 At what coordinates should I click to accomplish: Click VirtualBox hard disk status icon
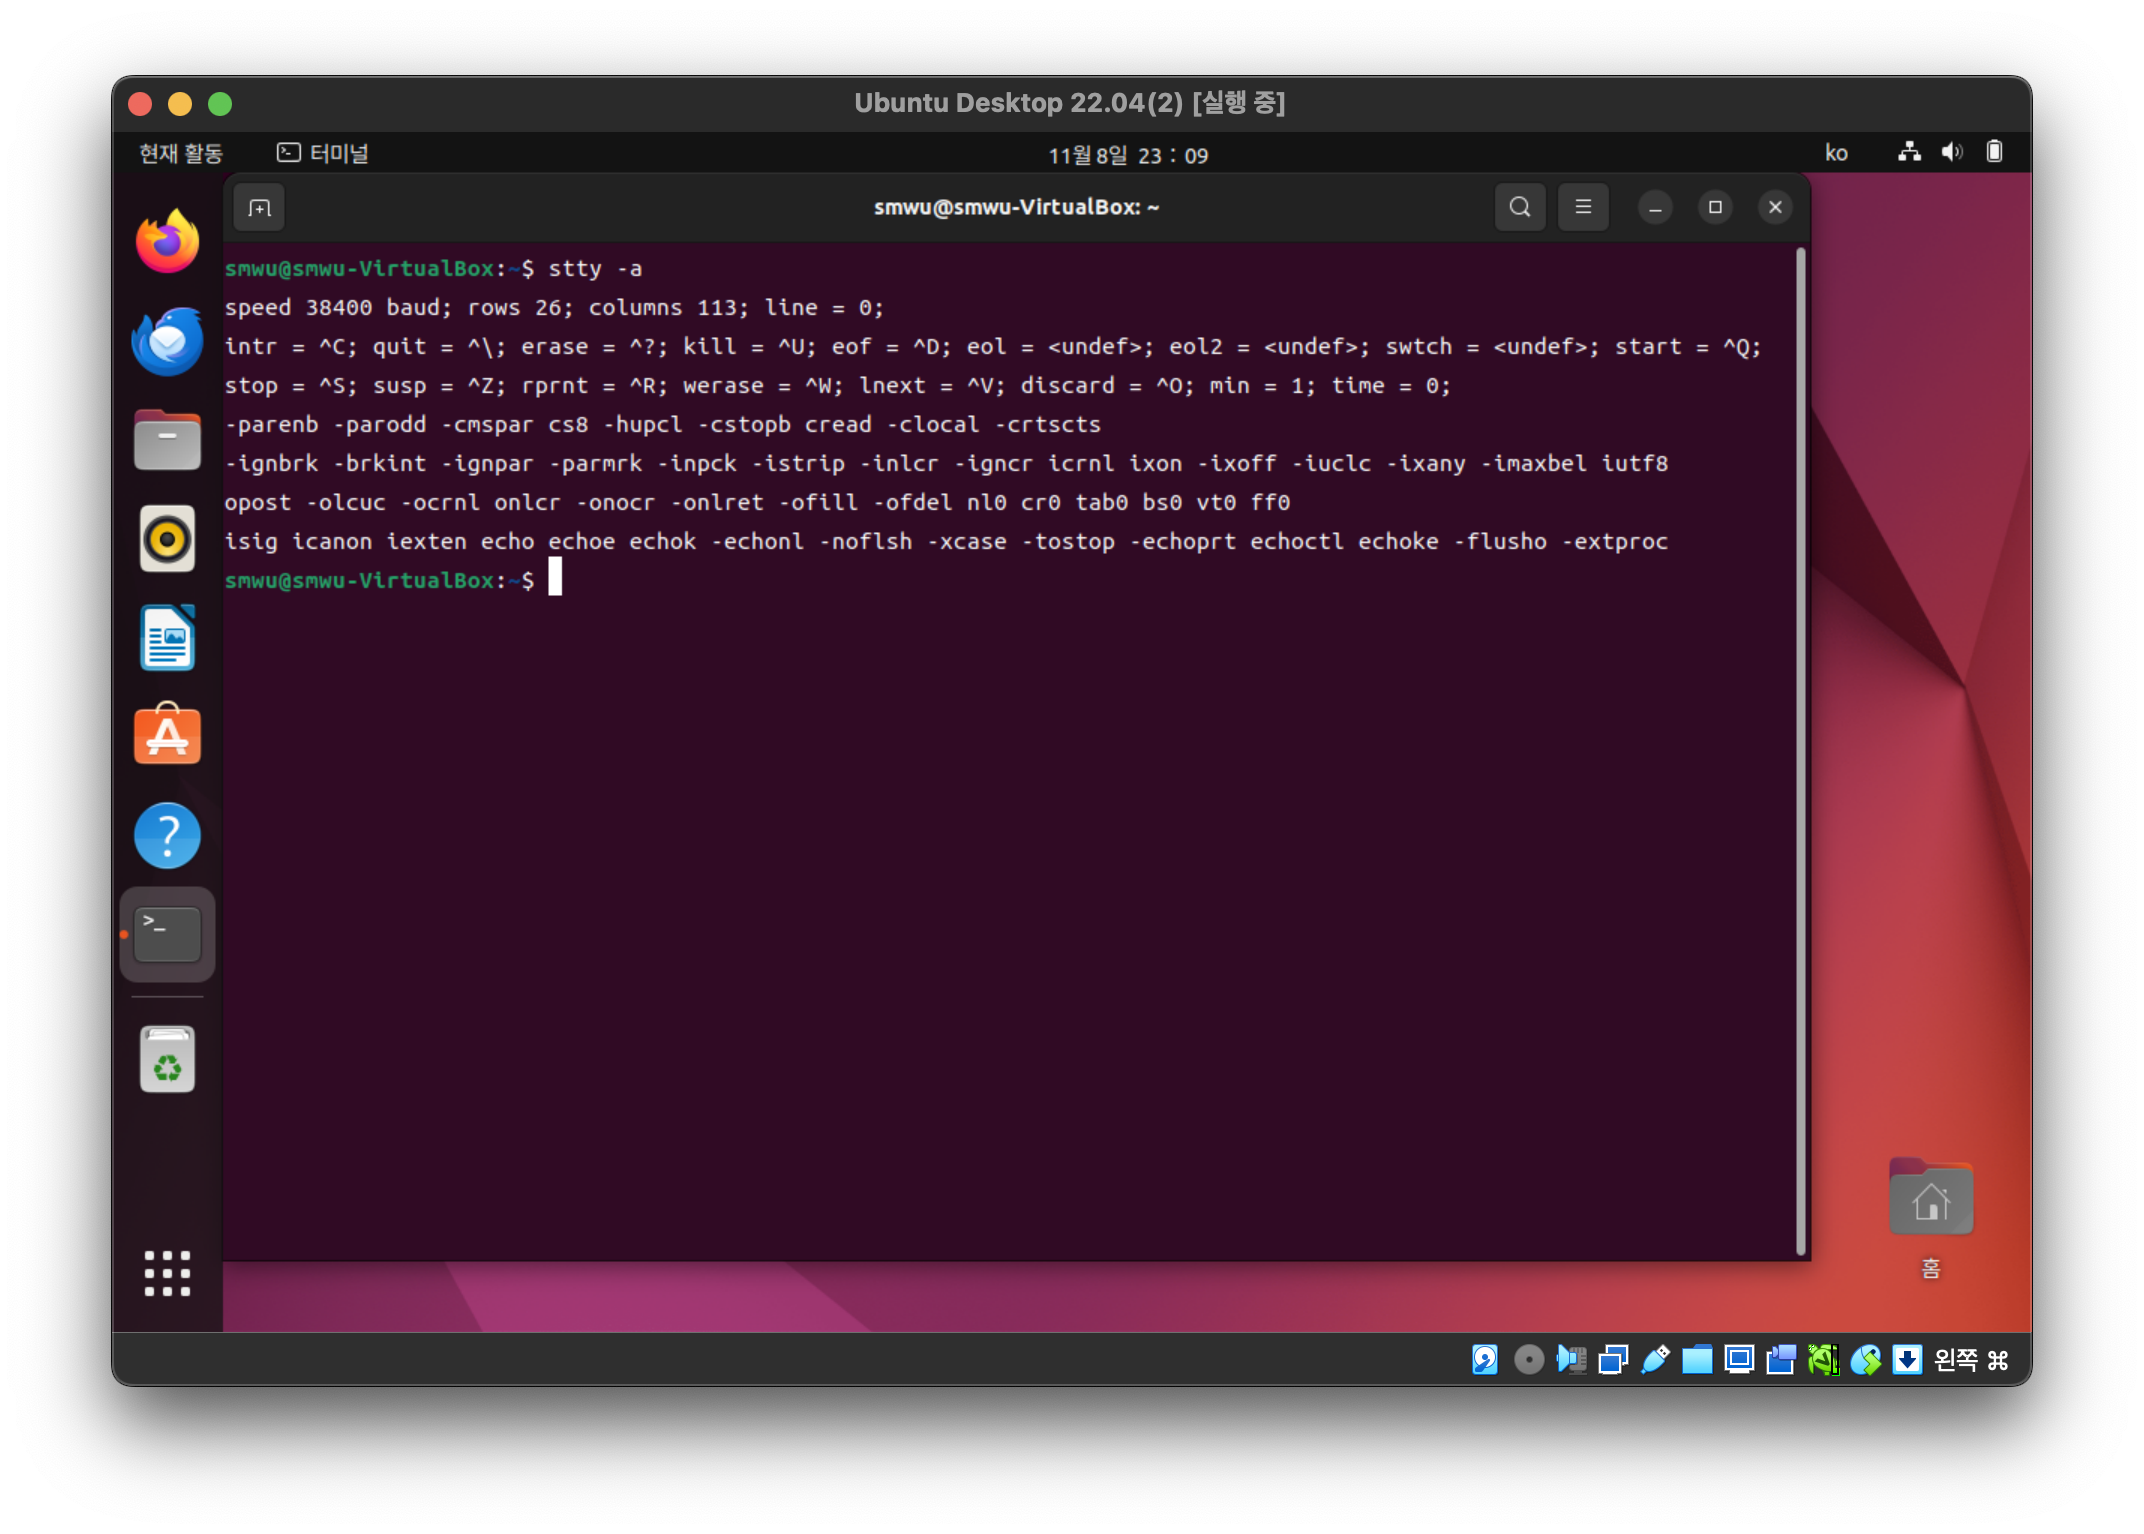pyautogui.click(x=1485, y=1359)
